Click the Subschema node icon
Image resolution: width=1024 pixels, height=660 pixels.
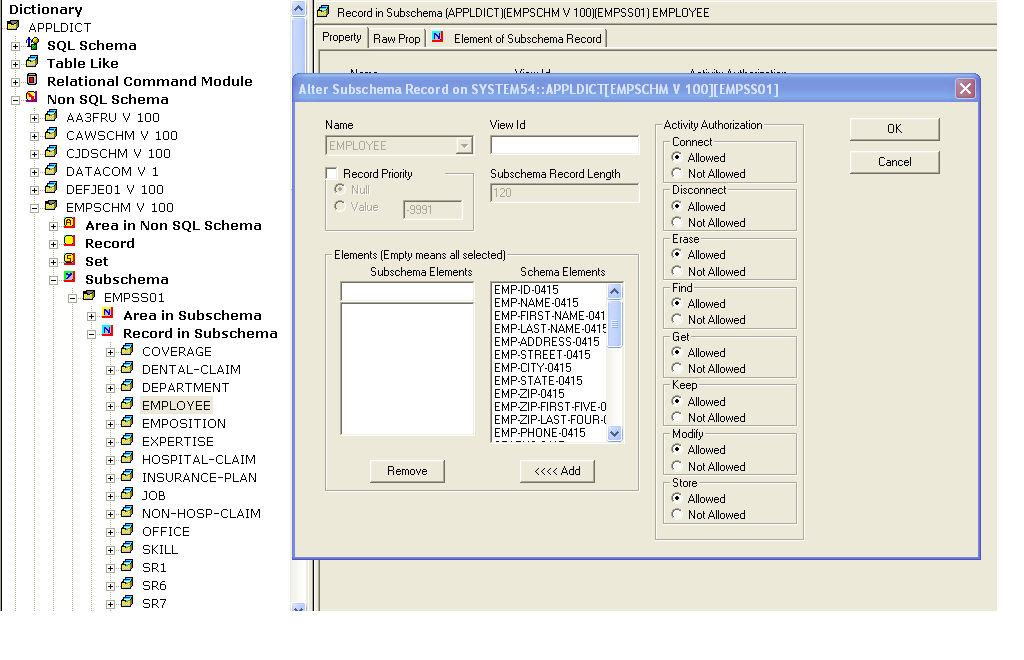(70, 279)
